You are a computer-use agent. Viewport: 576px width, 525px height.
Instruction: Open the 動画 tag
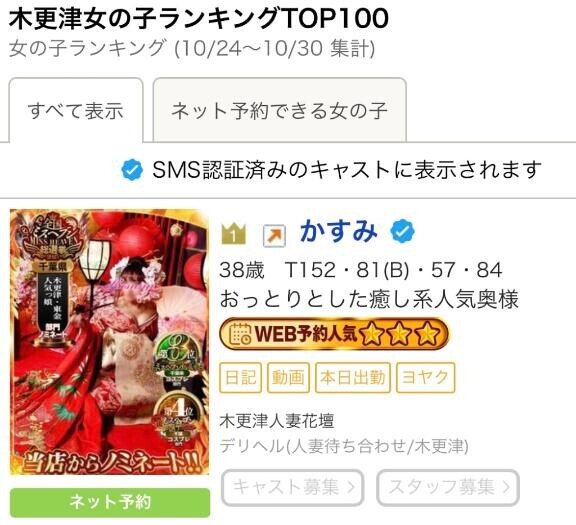pyautogui.click(x=288, y=377)
